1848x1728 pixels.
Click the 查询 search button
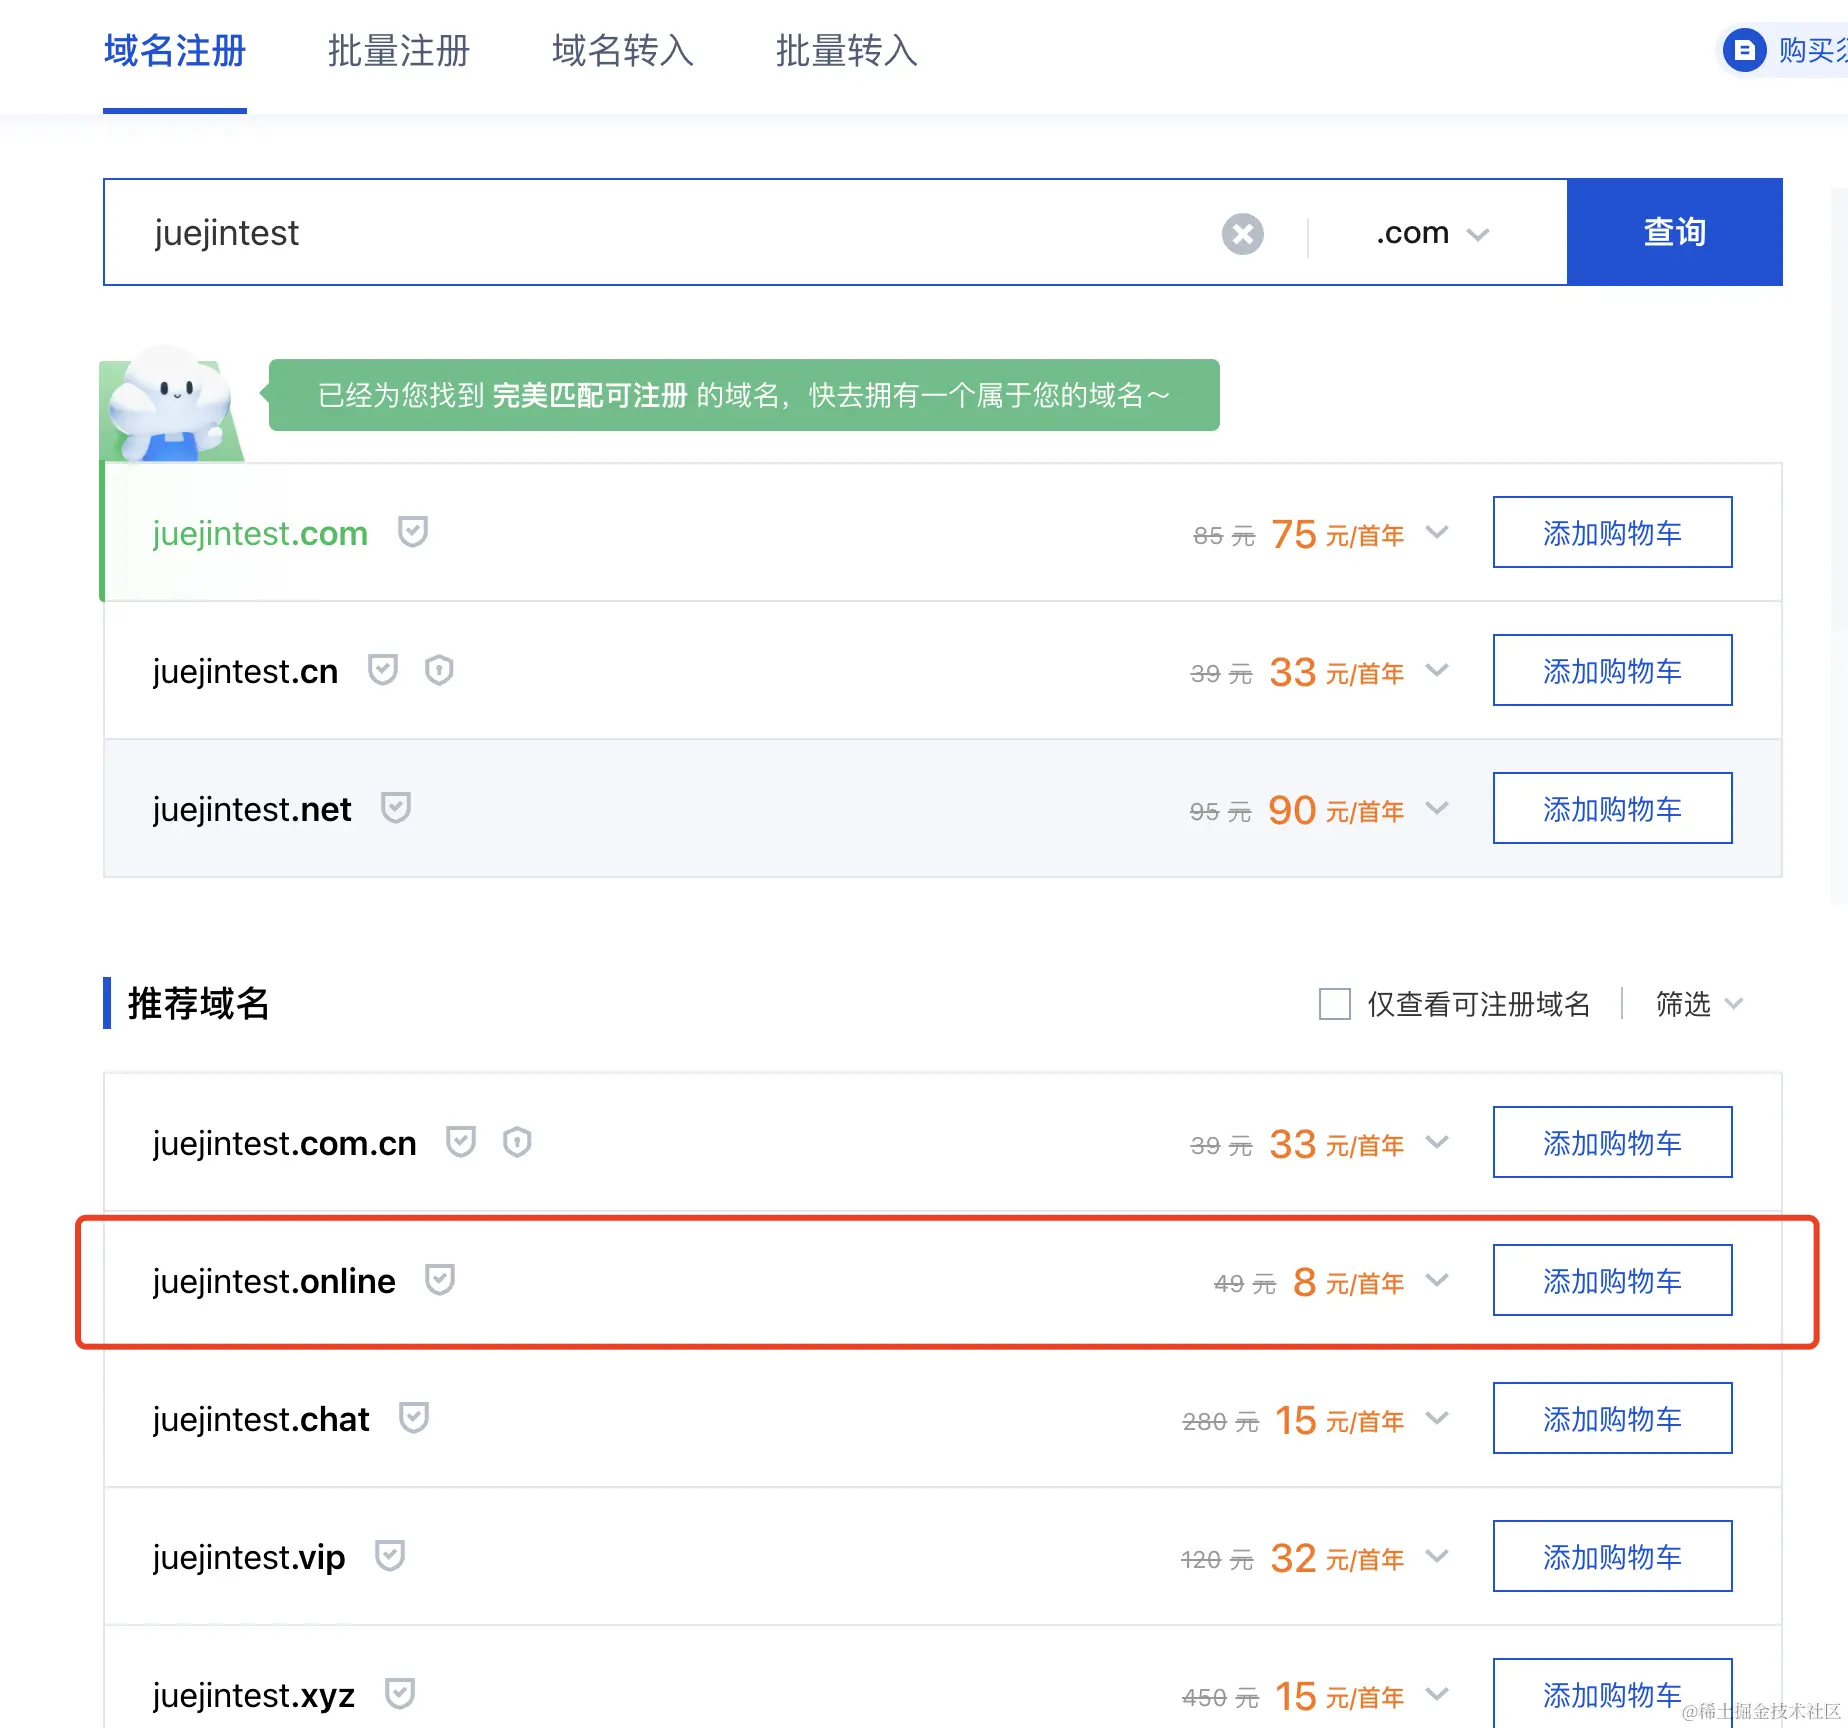(x=1674, y=232)
